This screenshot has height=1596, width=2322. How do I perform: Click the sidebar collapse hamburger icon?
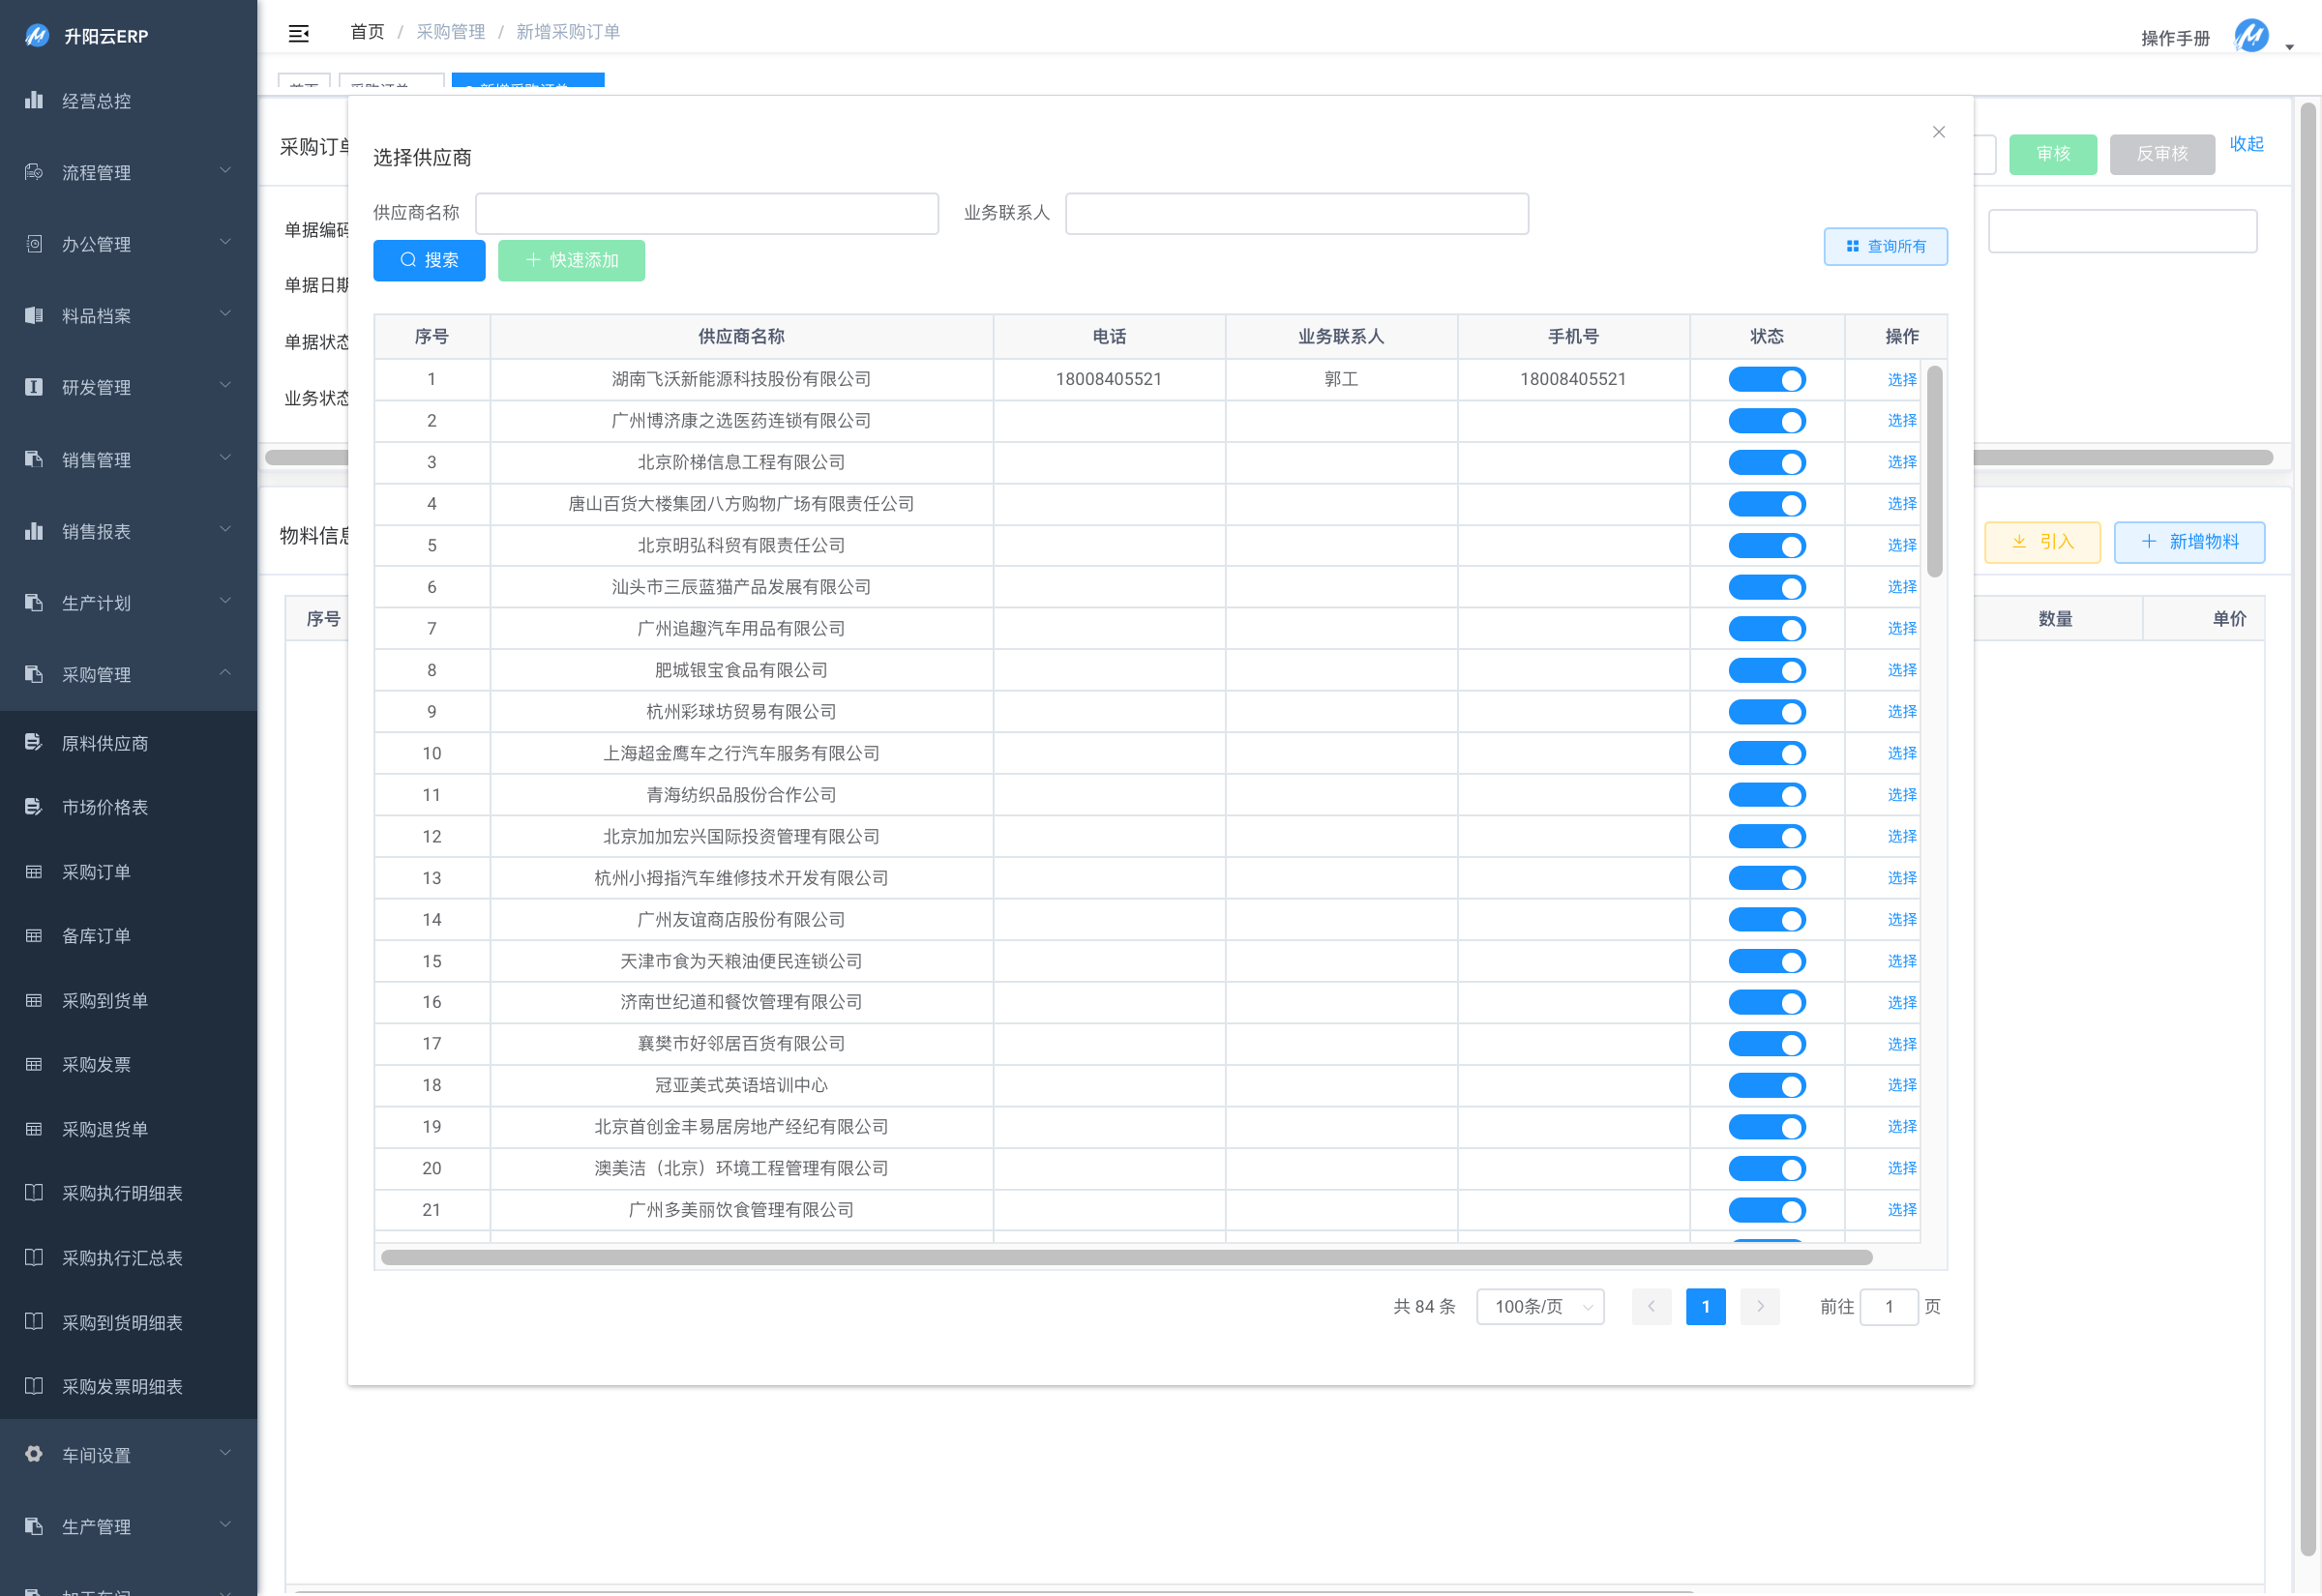298,33
